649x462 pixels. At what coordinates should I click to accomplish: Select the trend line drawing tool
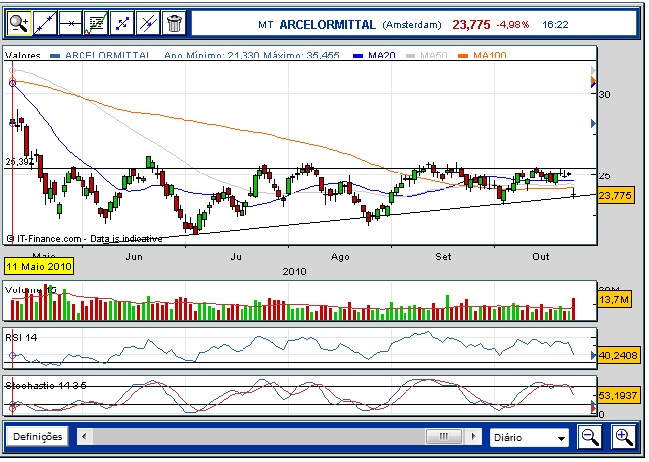pyautogui.click(x=44, y=23)
